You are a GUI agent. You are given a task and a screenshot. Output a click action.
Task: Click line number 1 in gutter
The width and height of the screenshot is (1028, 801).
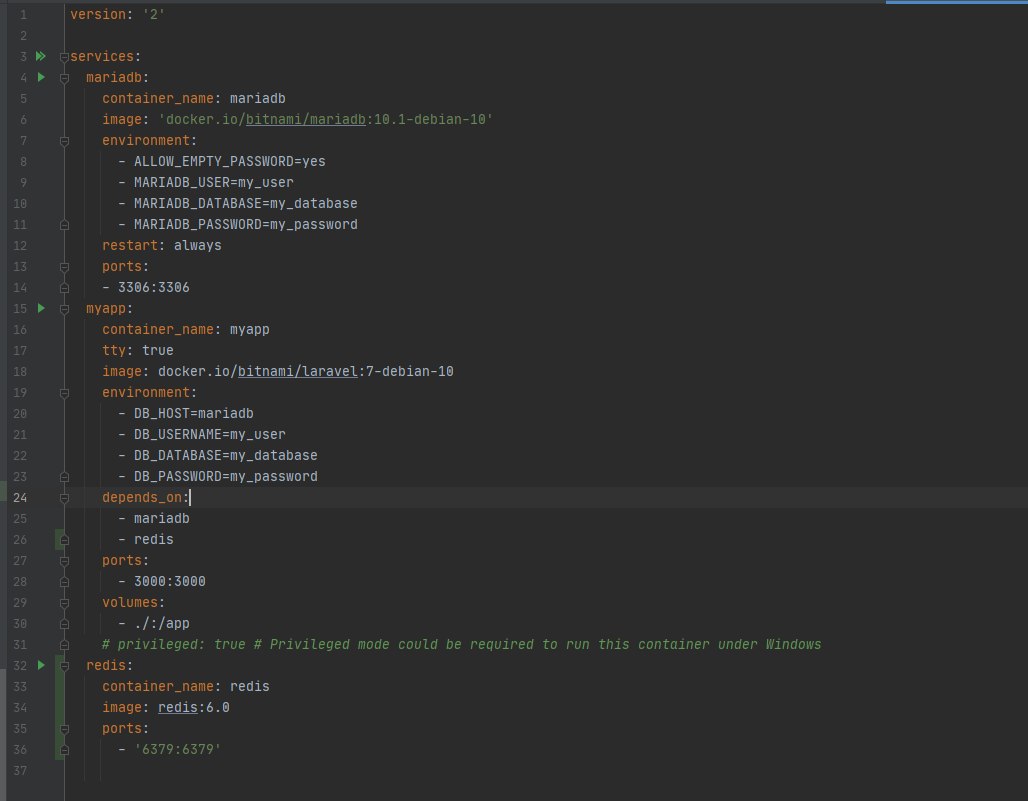[x=24, y=14]
